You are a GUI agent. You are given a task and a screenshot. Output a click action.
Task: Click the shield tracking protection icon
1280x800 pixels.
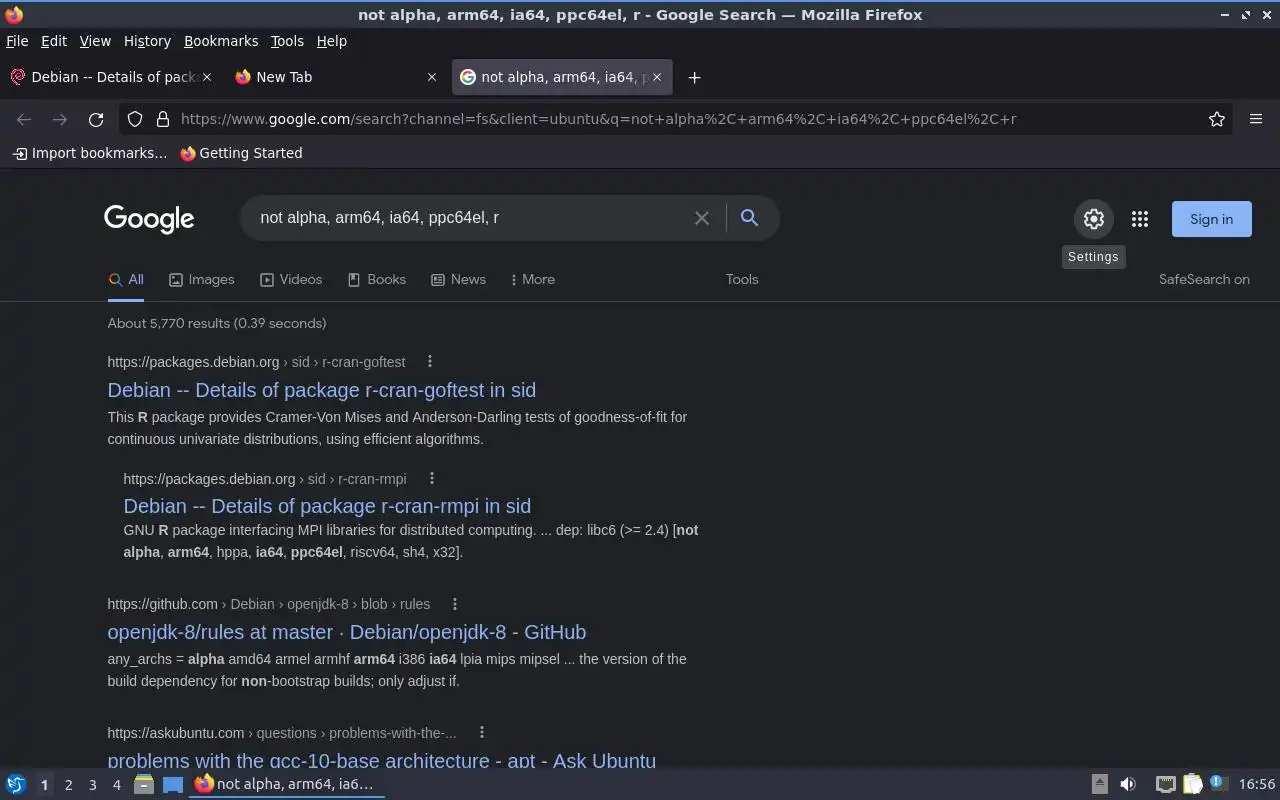click(135, 119)
